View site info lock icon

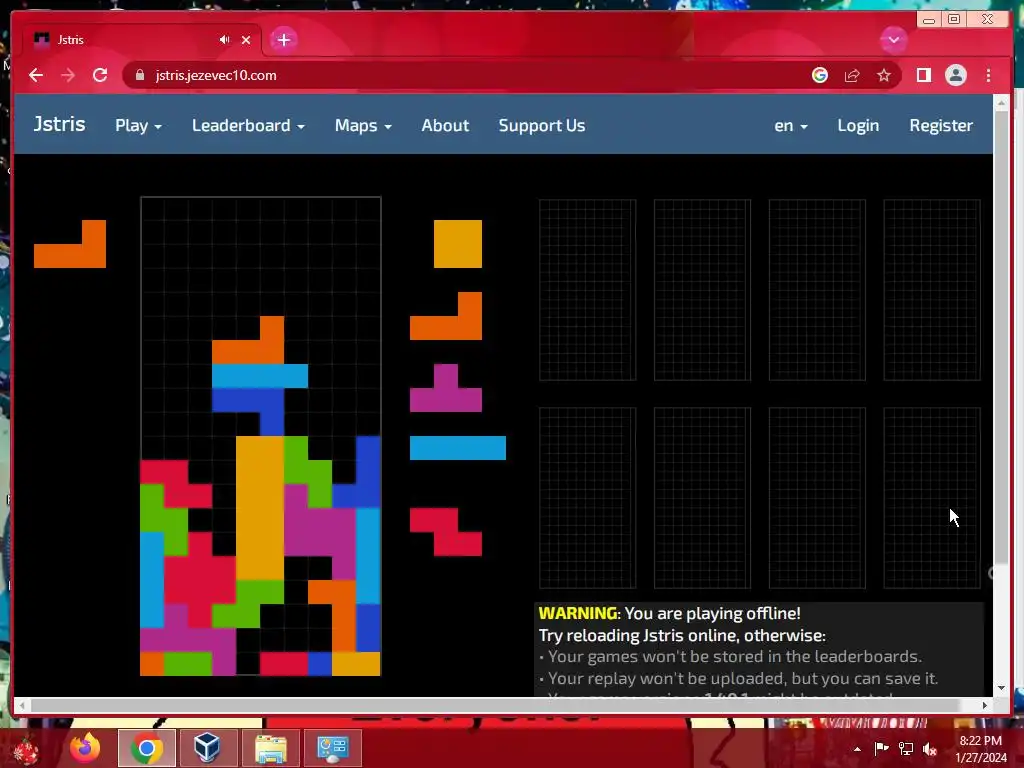point(139,75)
